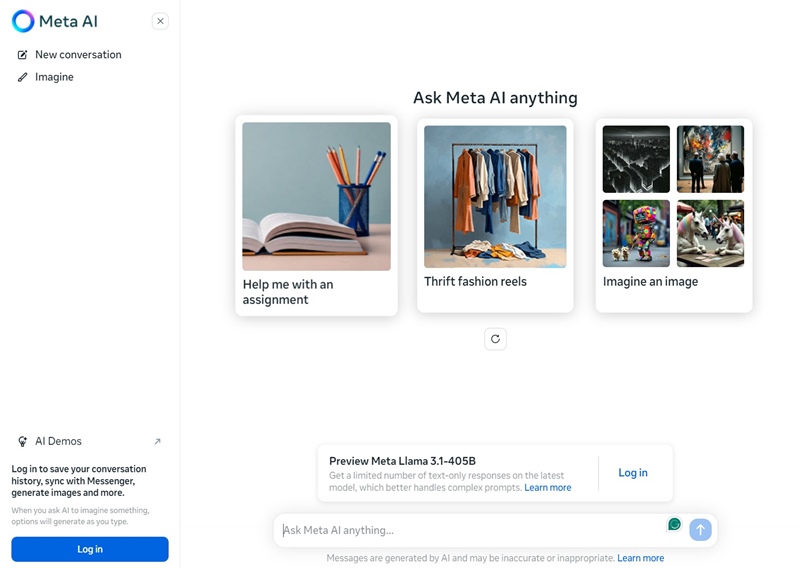Viewport: 800px width, 568px height.
Task: Select the Thrift fashion reels card
Action: coord(495,215)
